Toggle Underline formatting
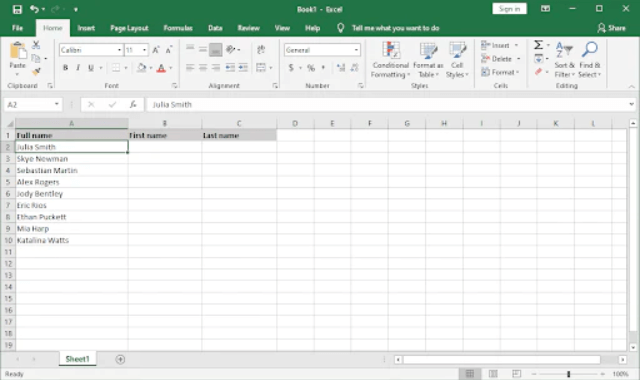This screenshot has height=380, width=640. pos(91,68)
